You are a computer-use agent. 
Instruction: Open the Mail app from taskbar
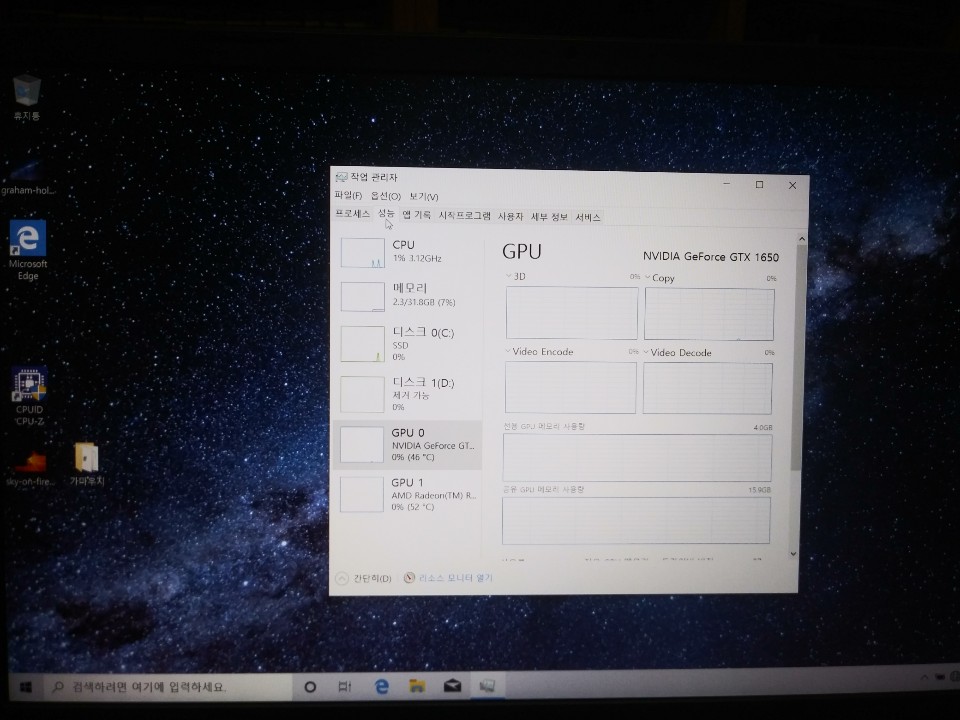pos(452,685)
